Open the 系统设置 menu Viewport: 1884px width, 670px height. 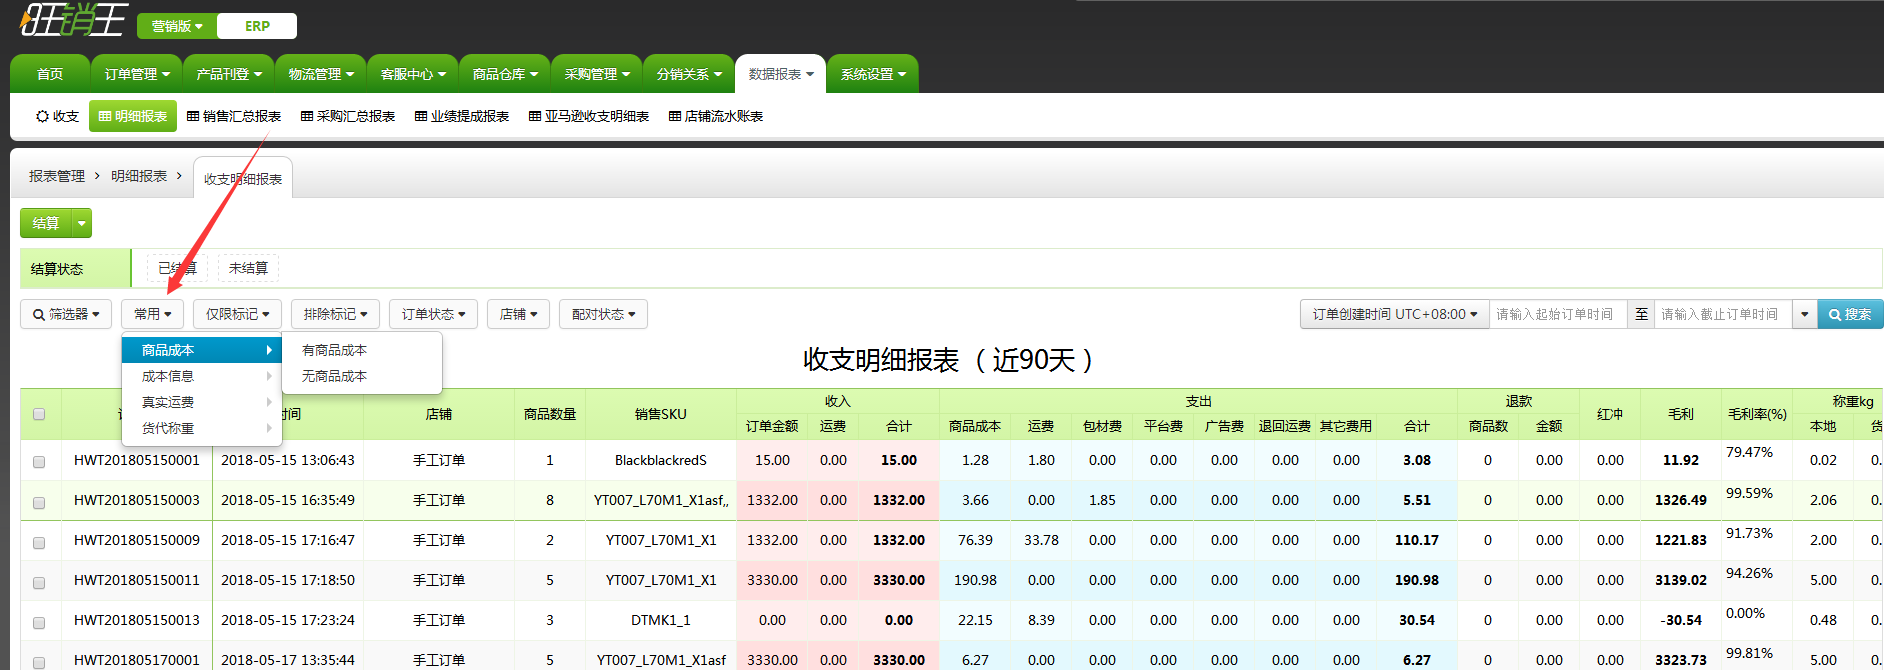point(873,74)
